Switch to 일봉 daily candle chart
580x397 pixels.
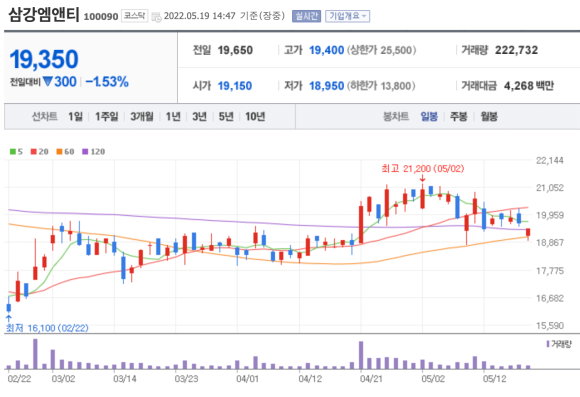(x=429, y=117)
